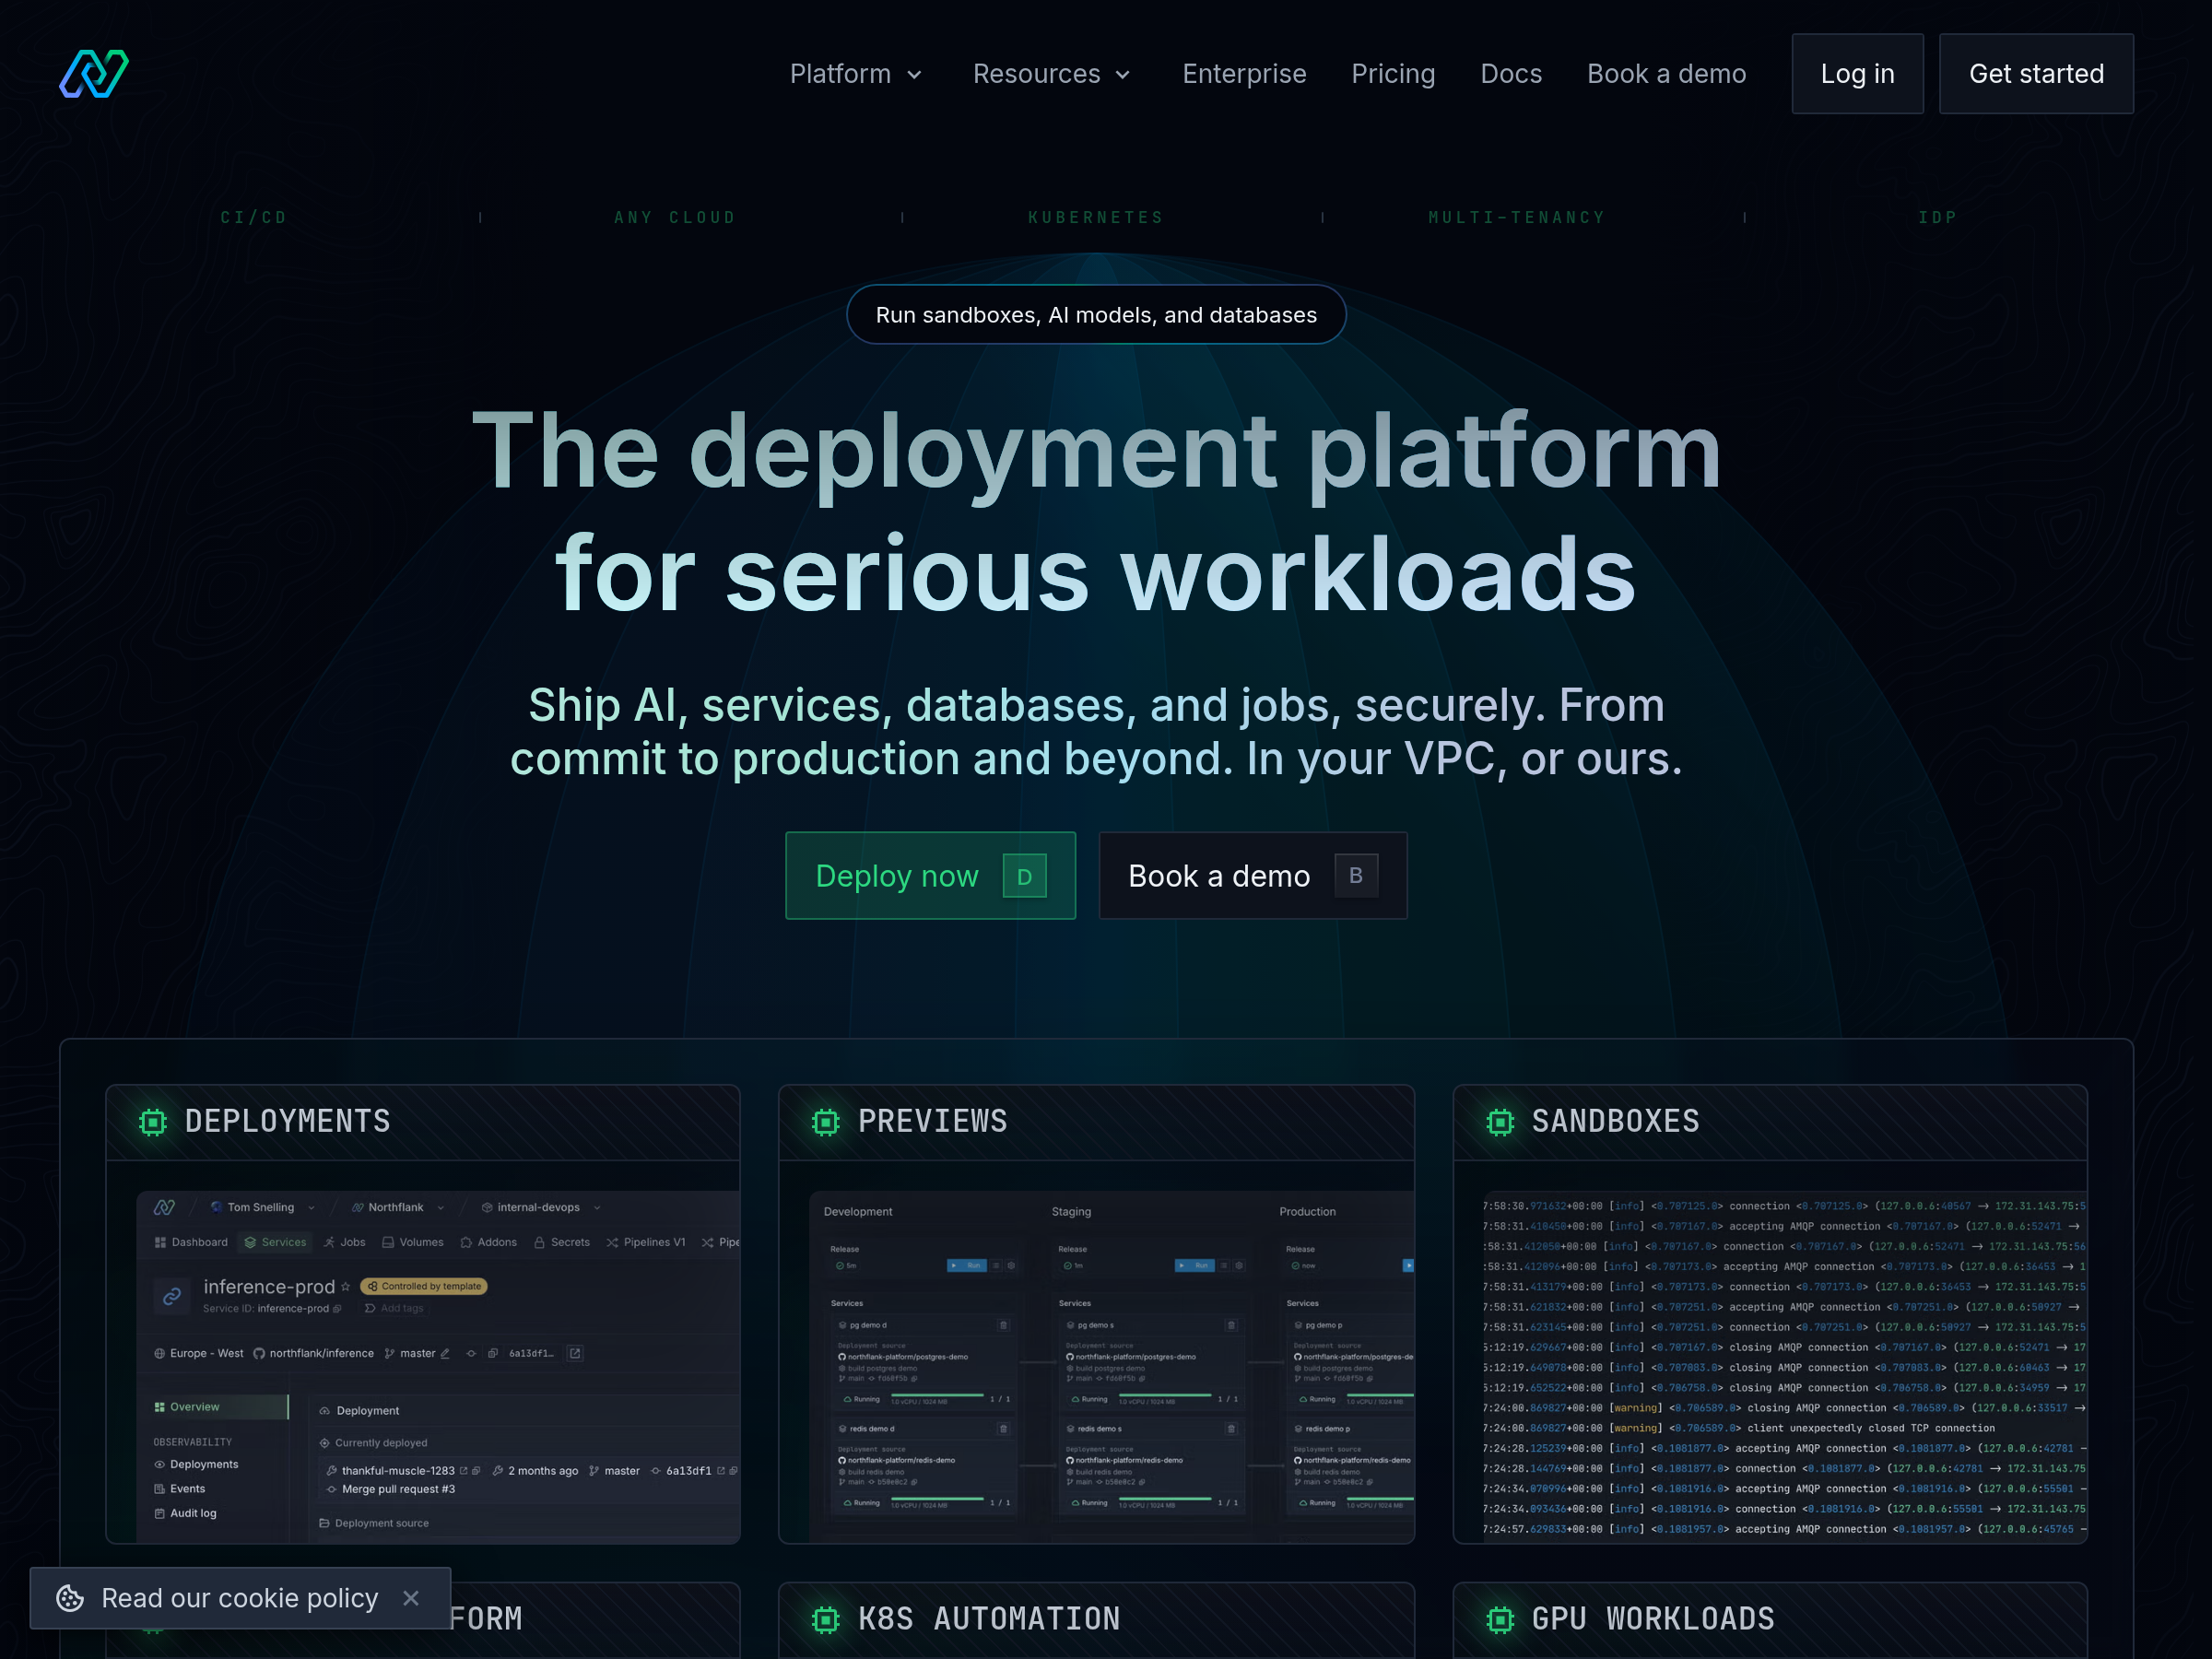This screenshot has height=1659, width=2212.
Task: Click the Production column heading in Previews
Action: [x=1307, y=1211]
